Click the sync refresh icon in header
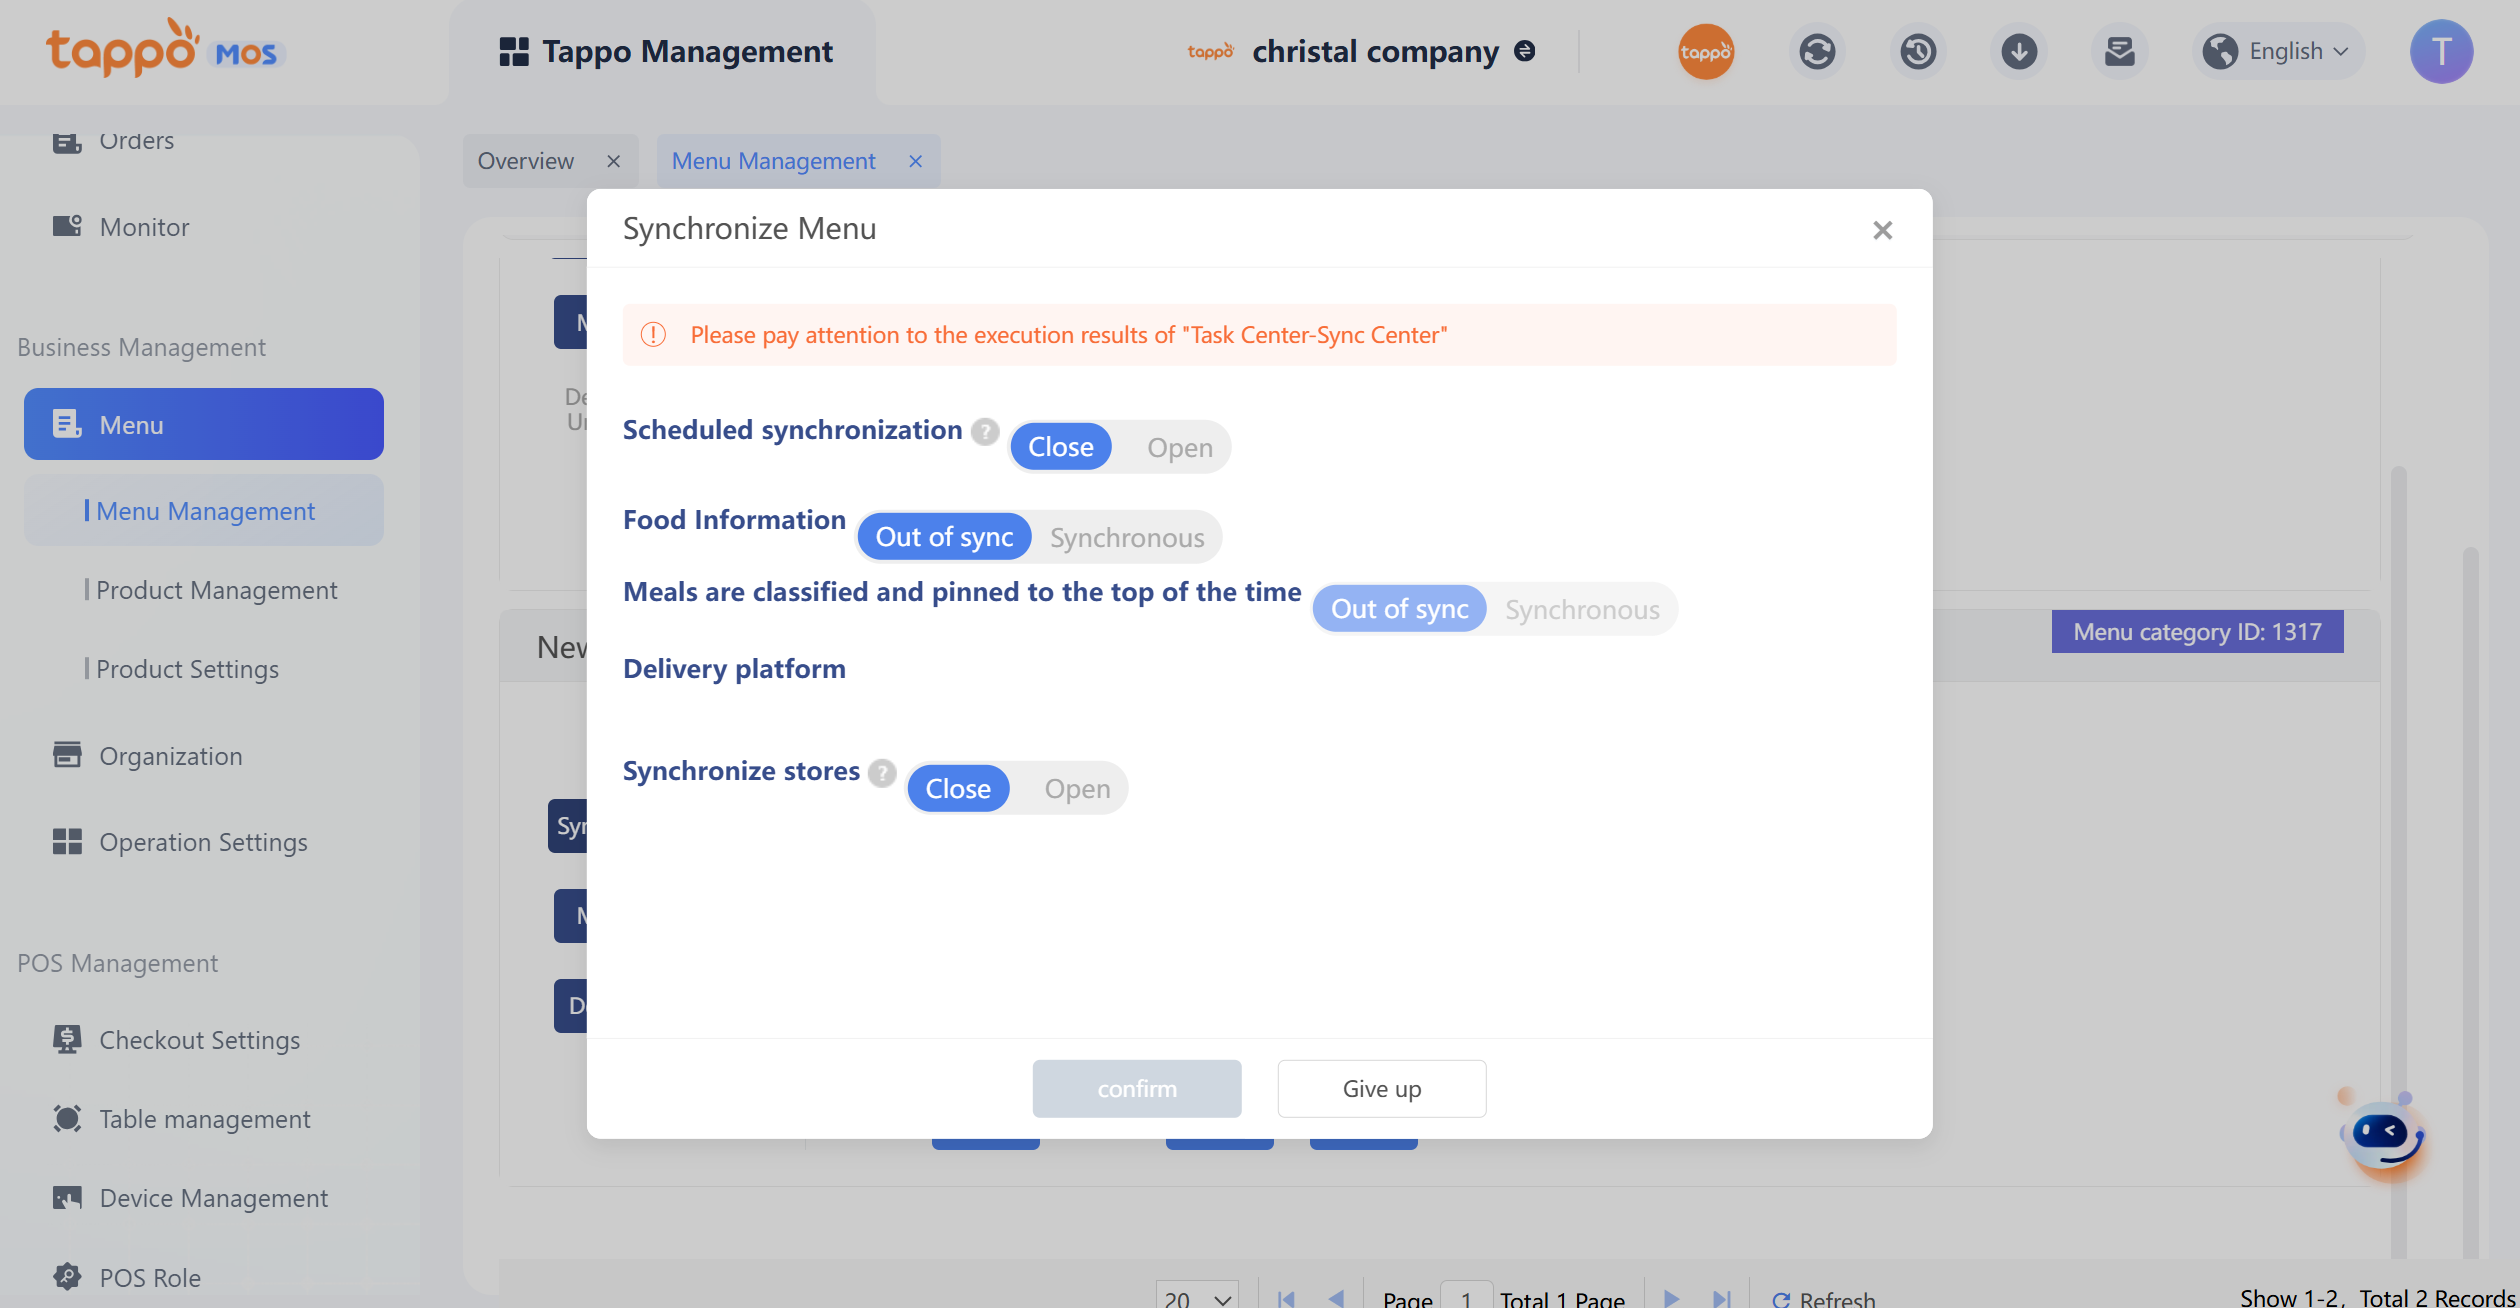Screen dimensions: 2520x1308 tap(1816, 52)
